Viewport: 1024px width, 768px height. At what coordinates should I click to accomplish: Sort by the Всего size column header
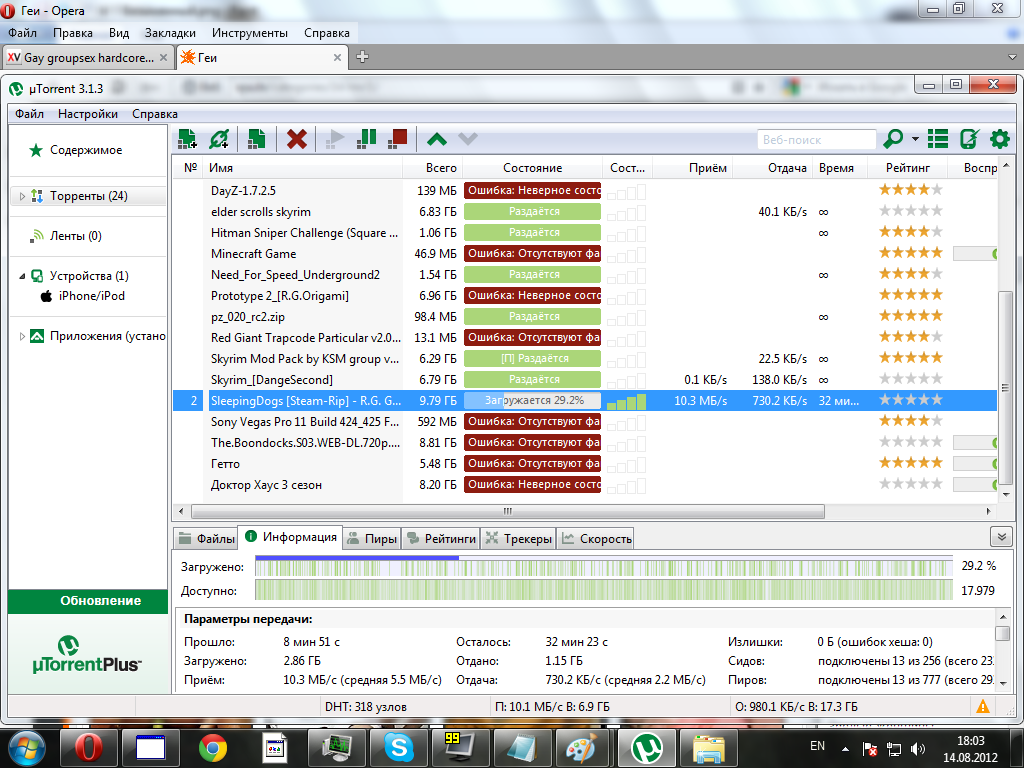tap(432, 168)
